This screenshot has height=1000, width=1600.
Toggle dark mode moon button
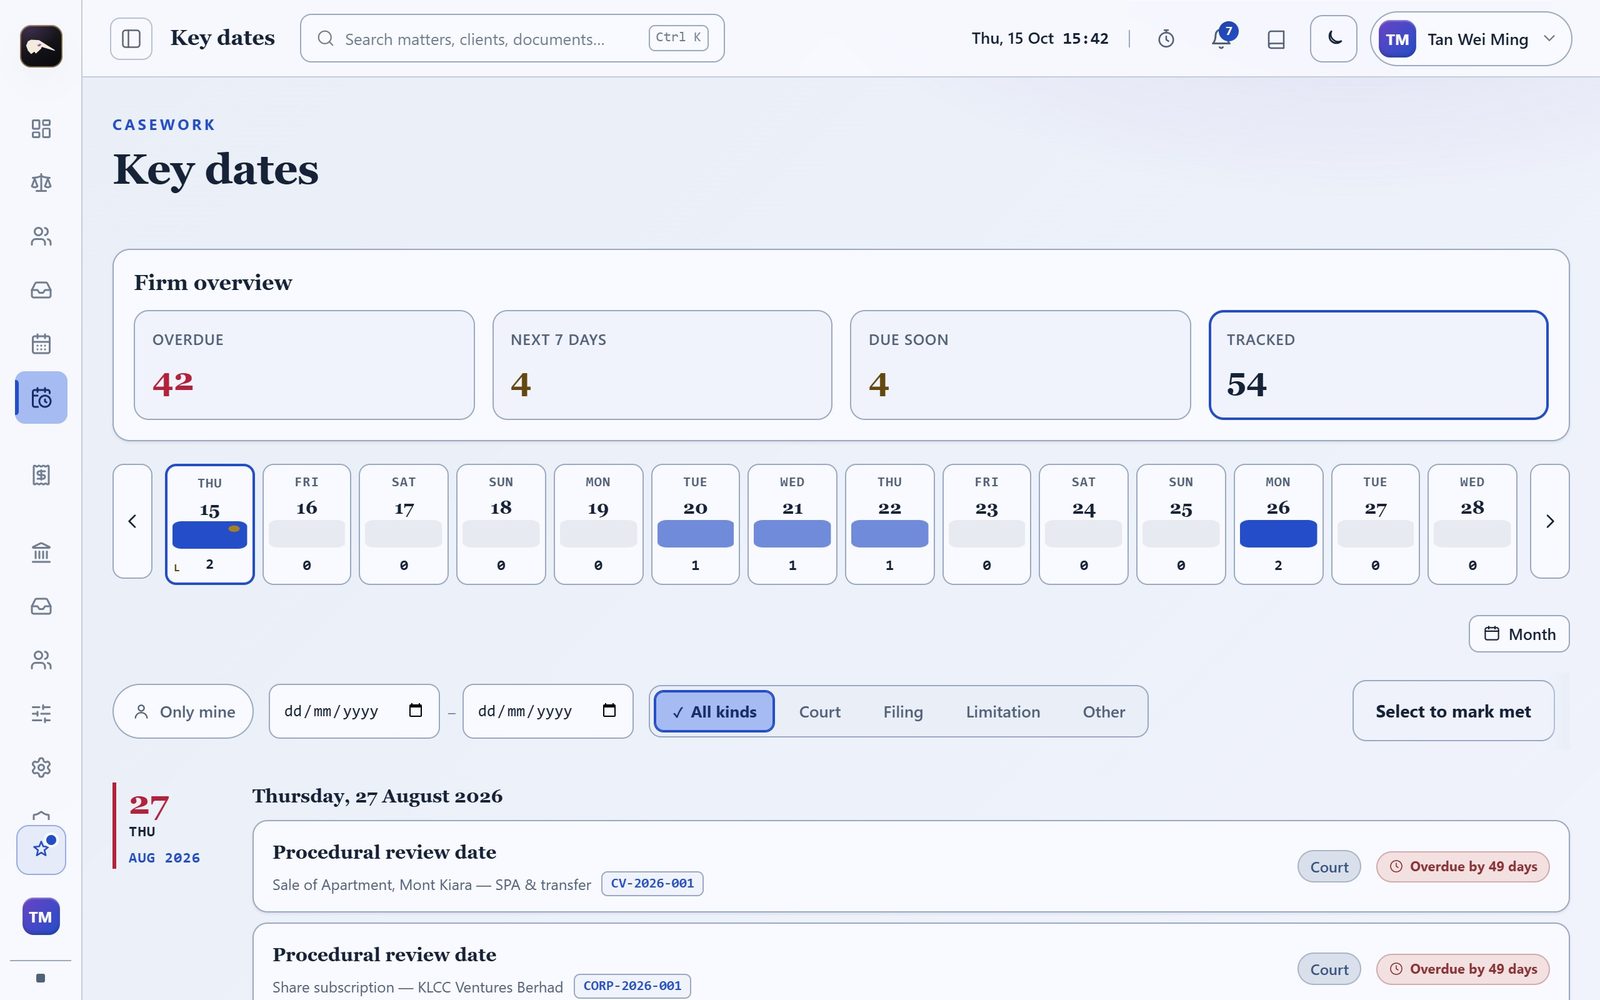tap(1334, 39)
